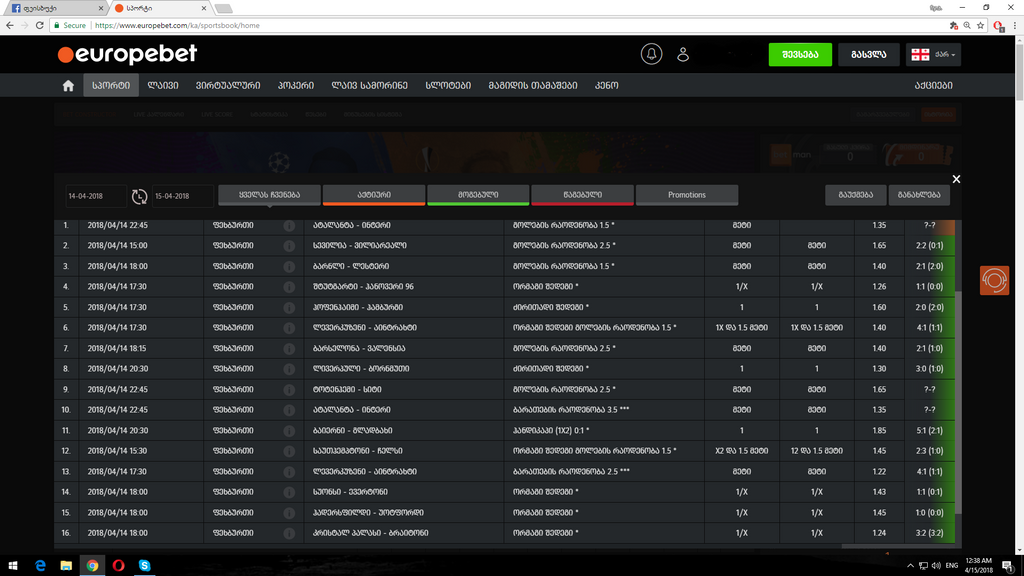Click the date range refresh icon
Image resolution: width=1024 pixels, height=576 pixels.
(139, 196)
